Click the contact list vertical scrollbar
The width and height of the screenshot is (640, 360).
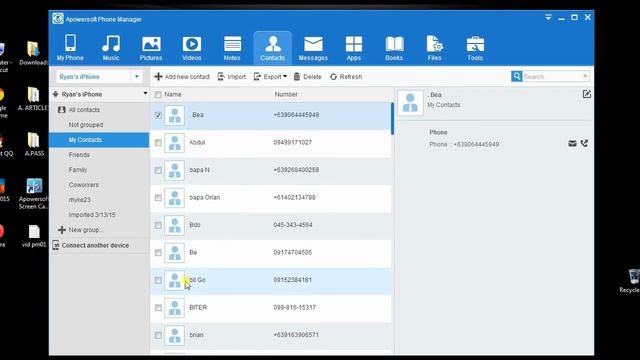pos(392,118)
